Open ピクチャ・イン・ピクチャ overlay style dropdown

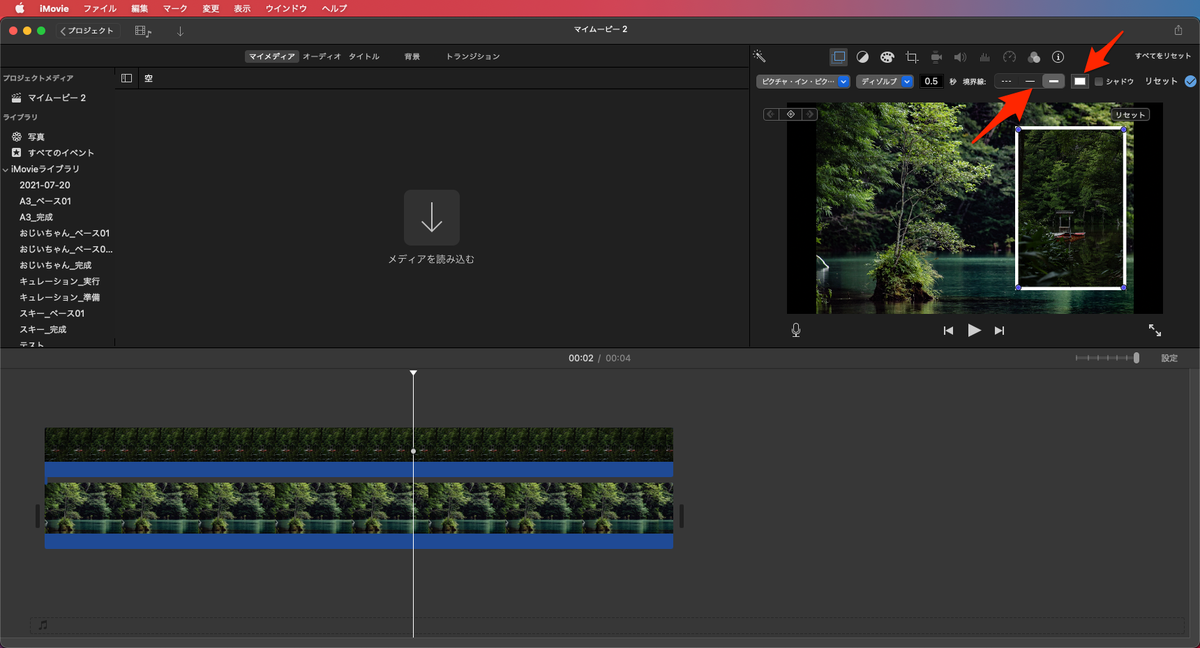click(x=803, y=82)
